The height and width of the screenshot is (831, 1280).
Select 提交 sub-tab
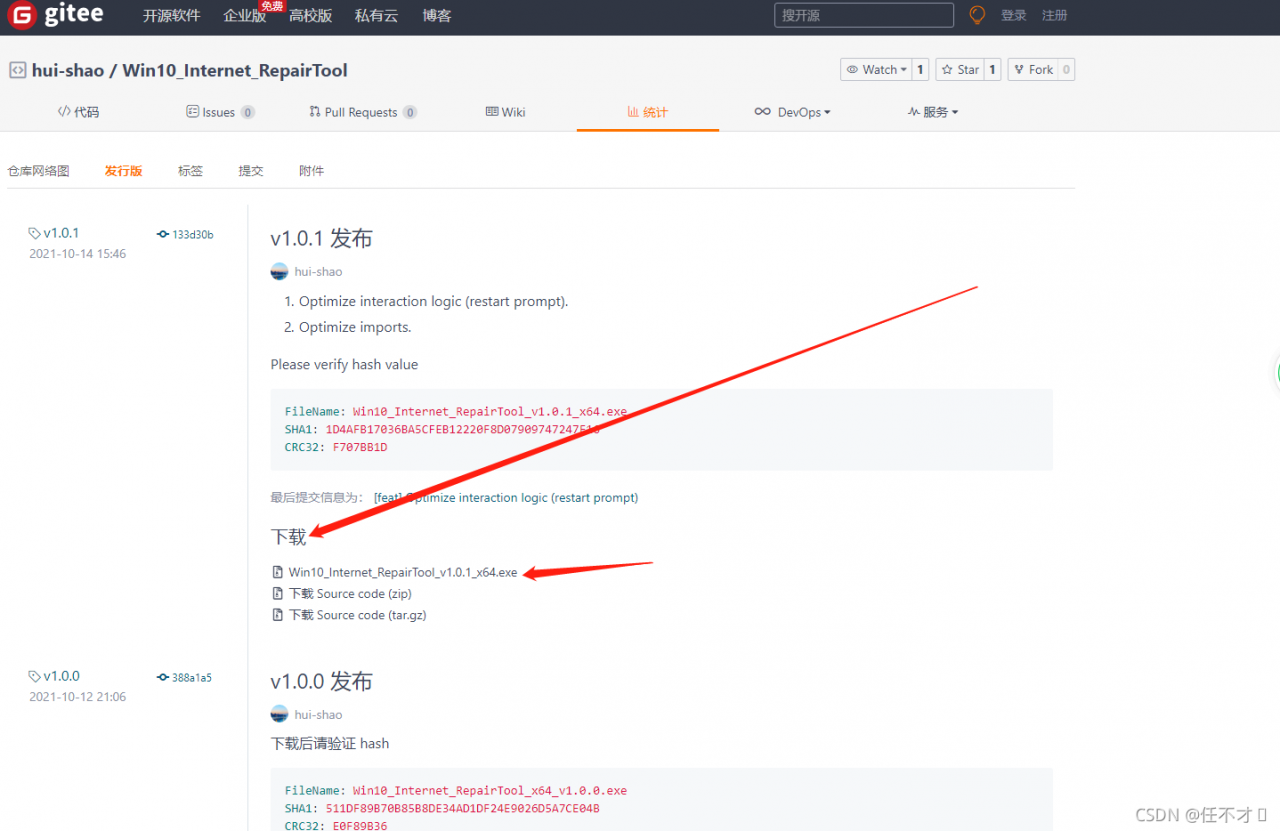click(251, 171)
